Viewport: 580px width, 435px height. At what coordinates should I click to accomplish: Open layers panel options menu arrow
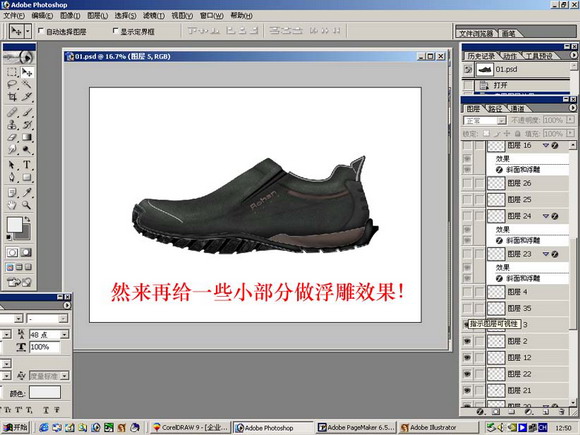[x=573, y=108]
